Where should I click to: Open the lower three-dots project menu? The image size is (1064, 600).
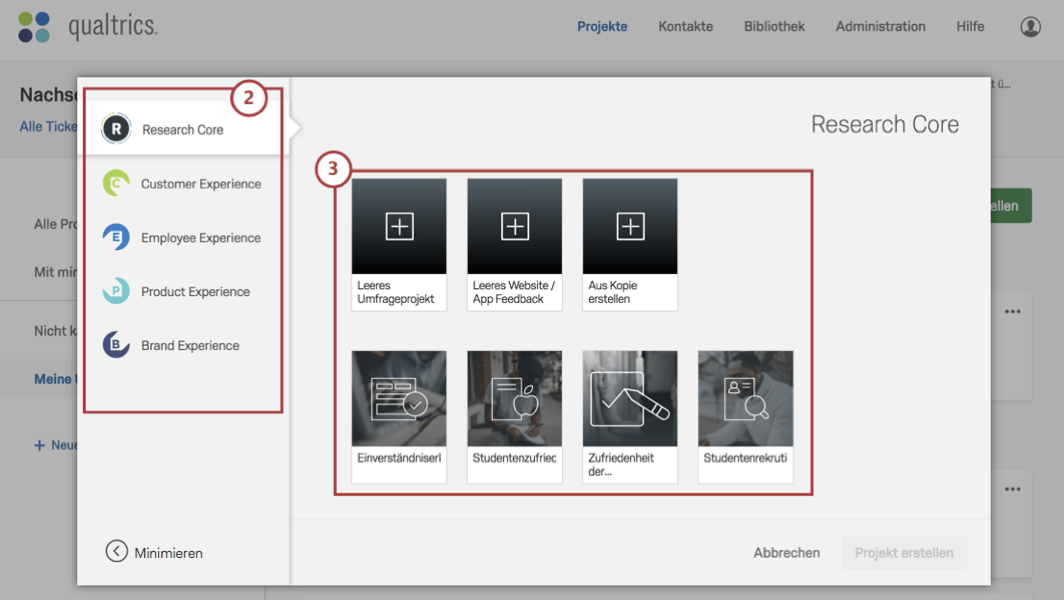(x=1012, y=489)
